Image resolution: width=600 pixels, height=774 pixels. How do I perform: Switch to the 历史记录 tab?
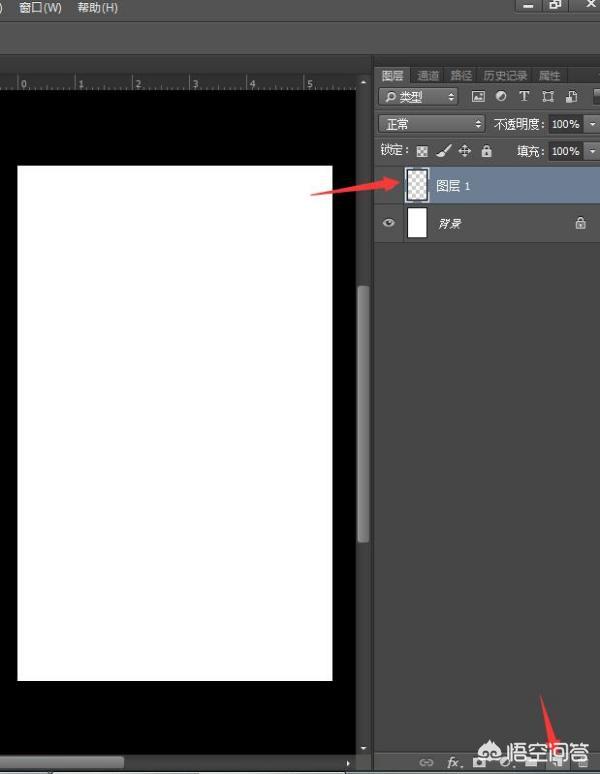[504, 75]
